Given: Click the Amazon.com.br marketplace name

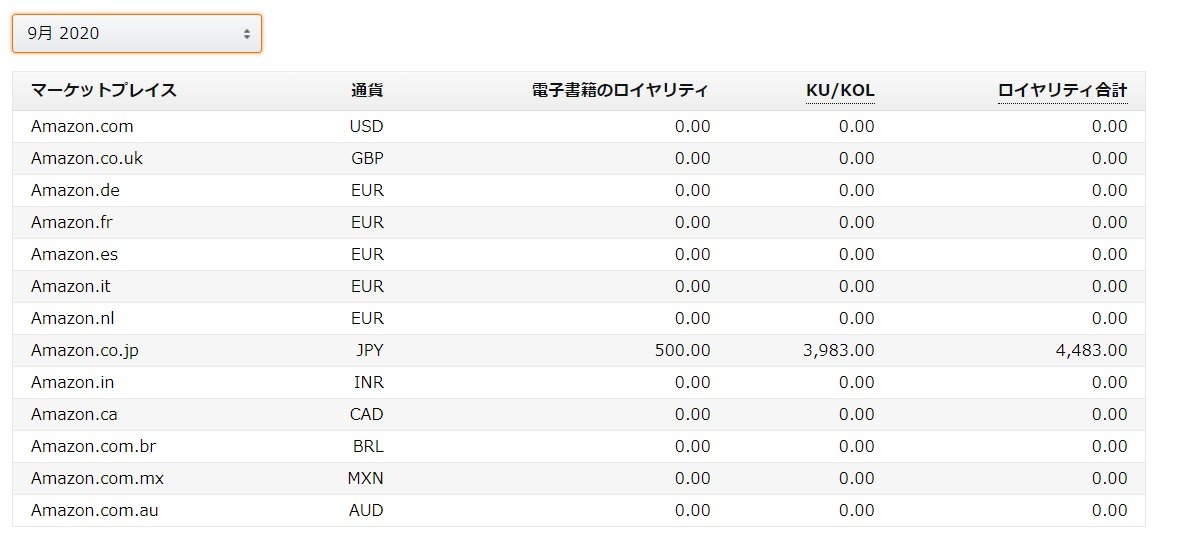Looking at the screenshot, I should click(93, 446).
